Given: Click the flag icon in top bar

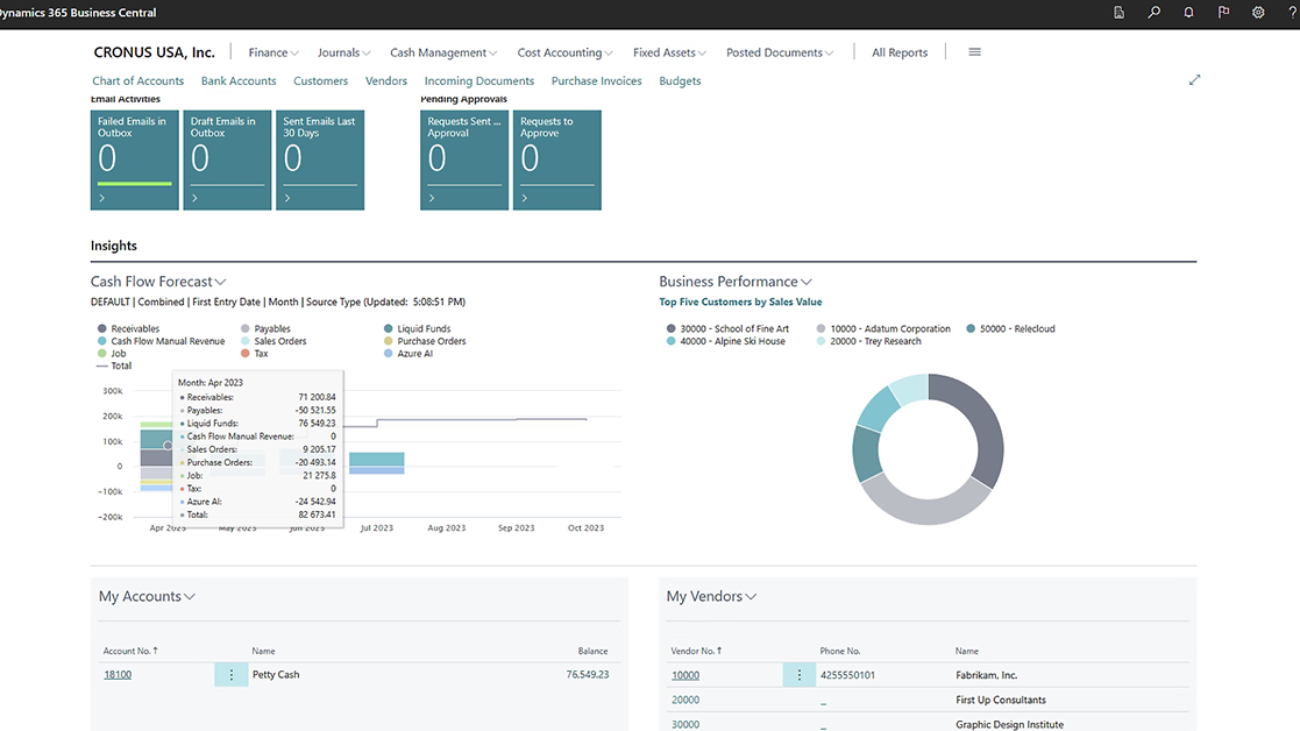Looking at the screenshot, I should click(1223, 13).
